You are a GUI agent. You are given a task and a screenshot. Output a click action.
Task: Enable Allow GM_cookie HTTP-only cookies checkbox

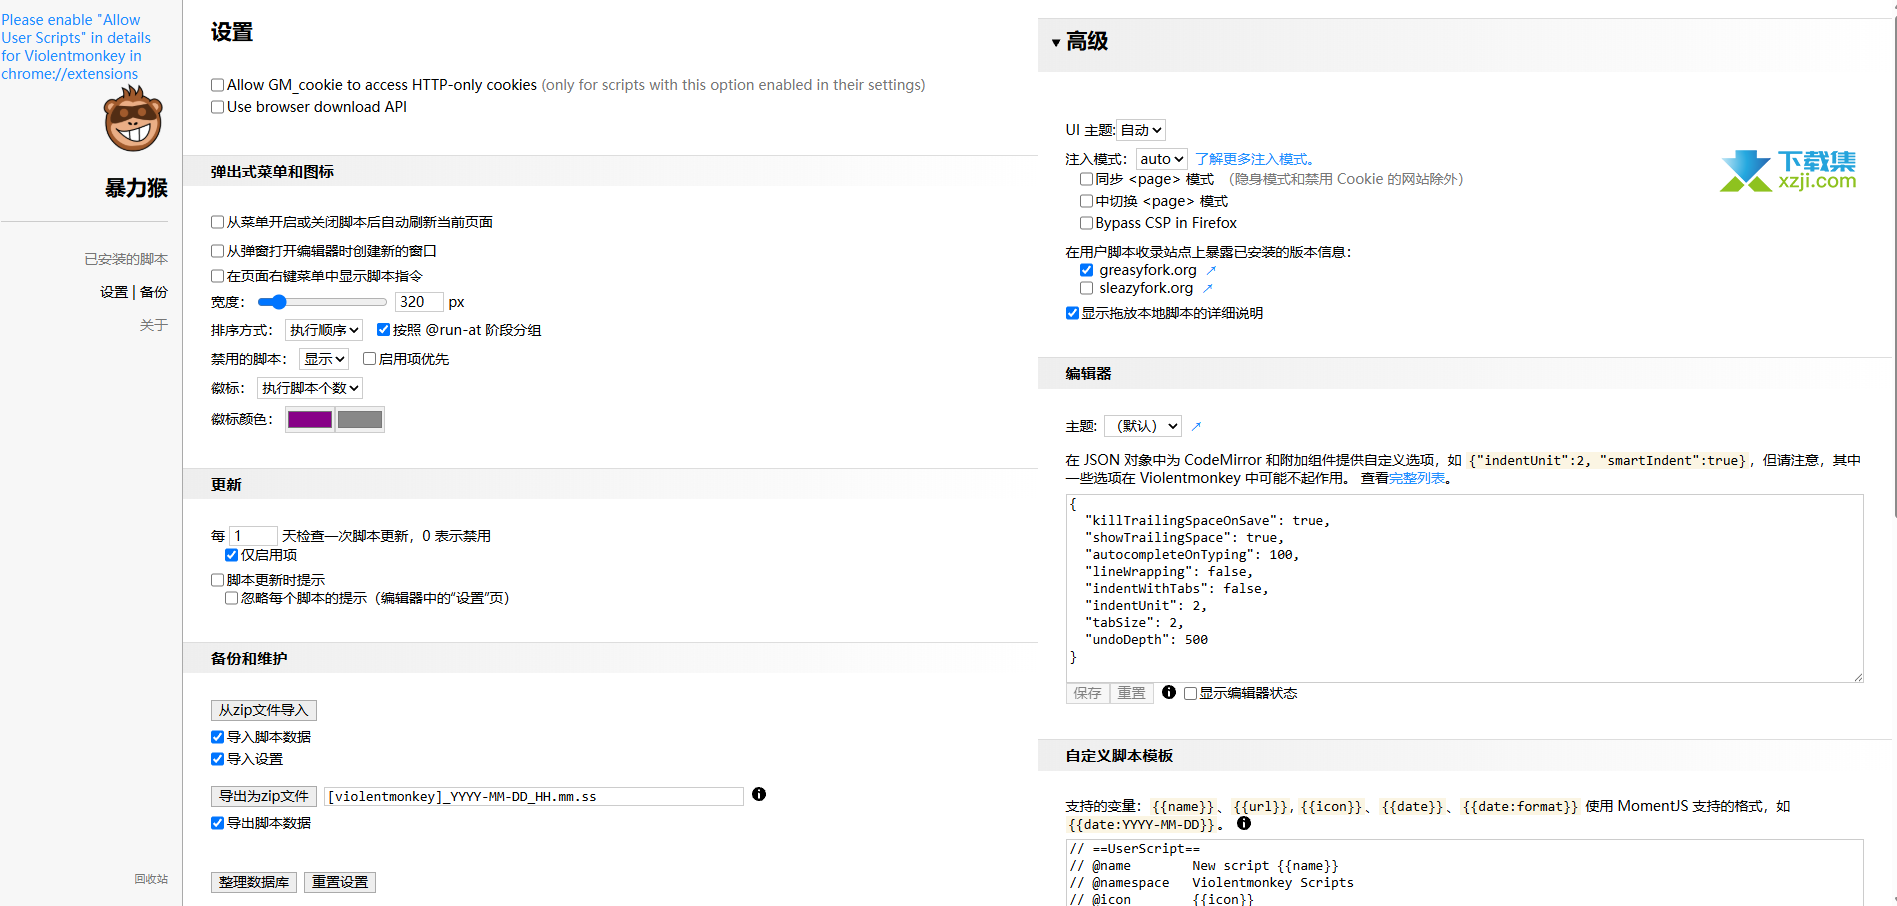point(217,85)
